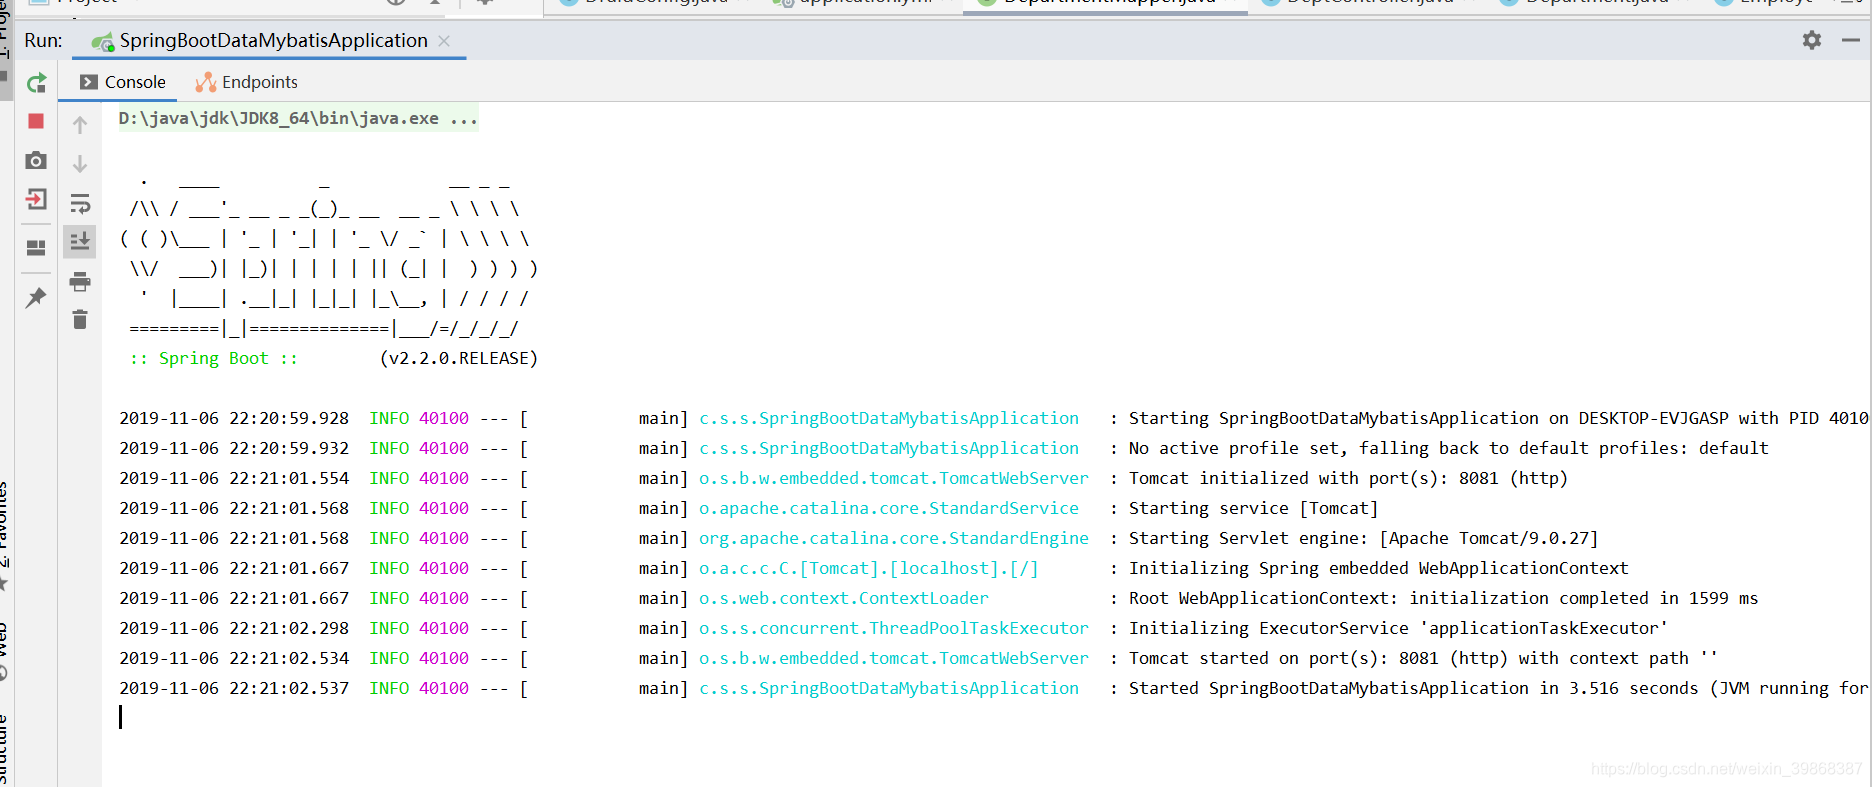Click the timestamp '2019-11-06 22:20:59.932'
Image resolution: width=1872 pixels, height=787 pixels.
[234, 448]
